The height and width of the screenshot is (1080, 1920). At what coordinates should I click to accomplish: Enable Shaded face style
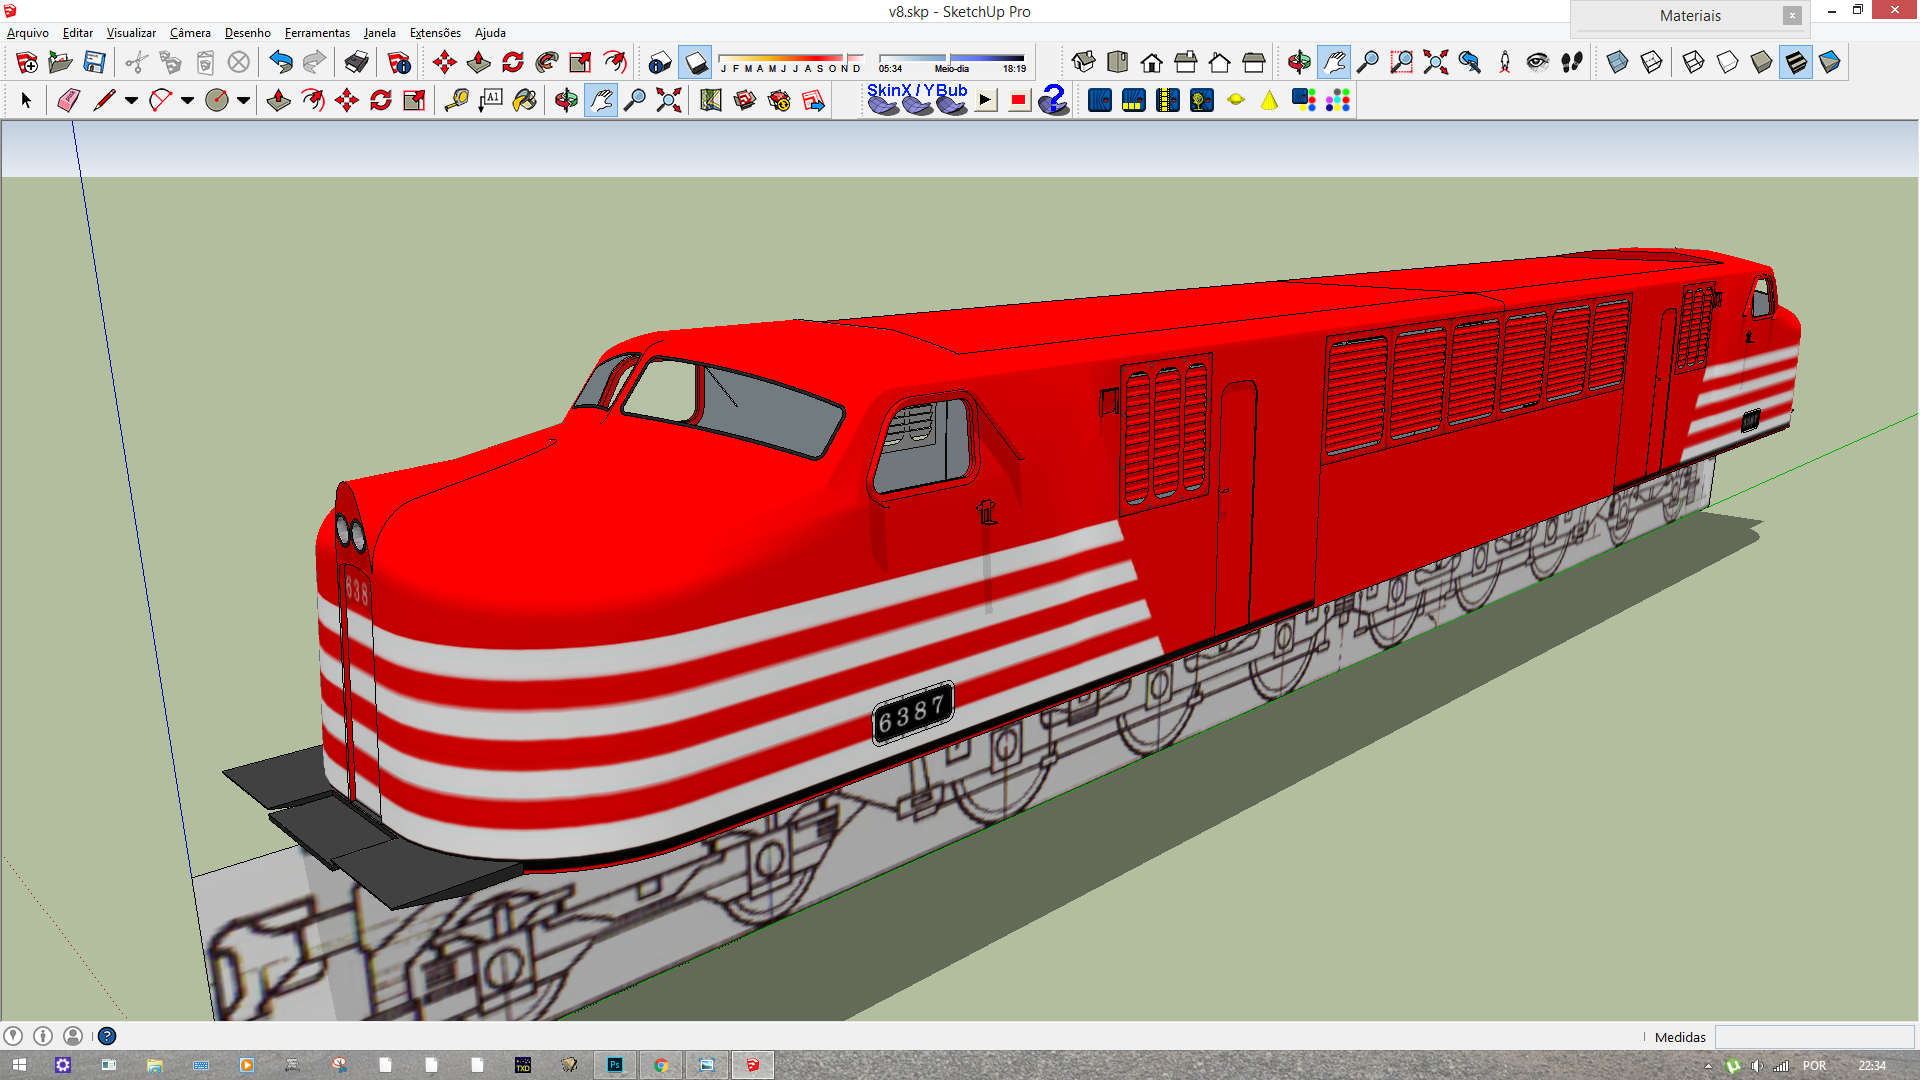[x=1762, y=63]
